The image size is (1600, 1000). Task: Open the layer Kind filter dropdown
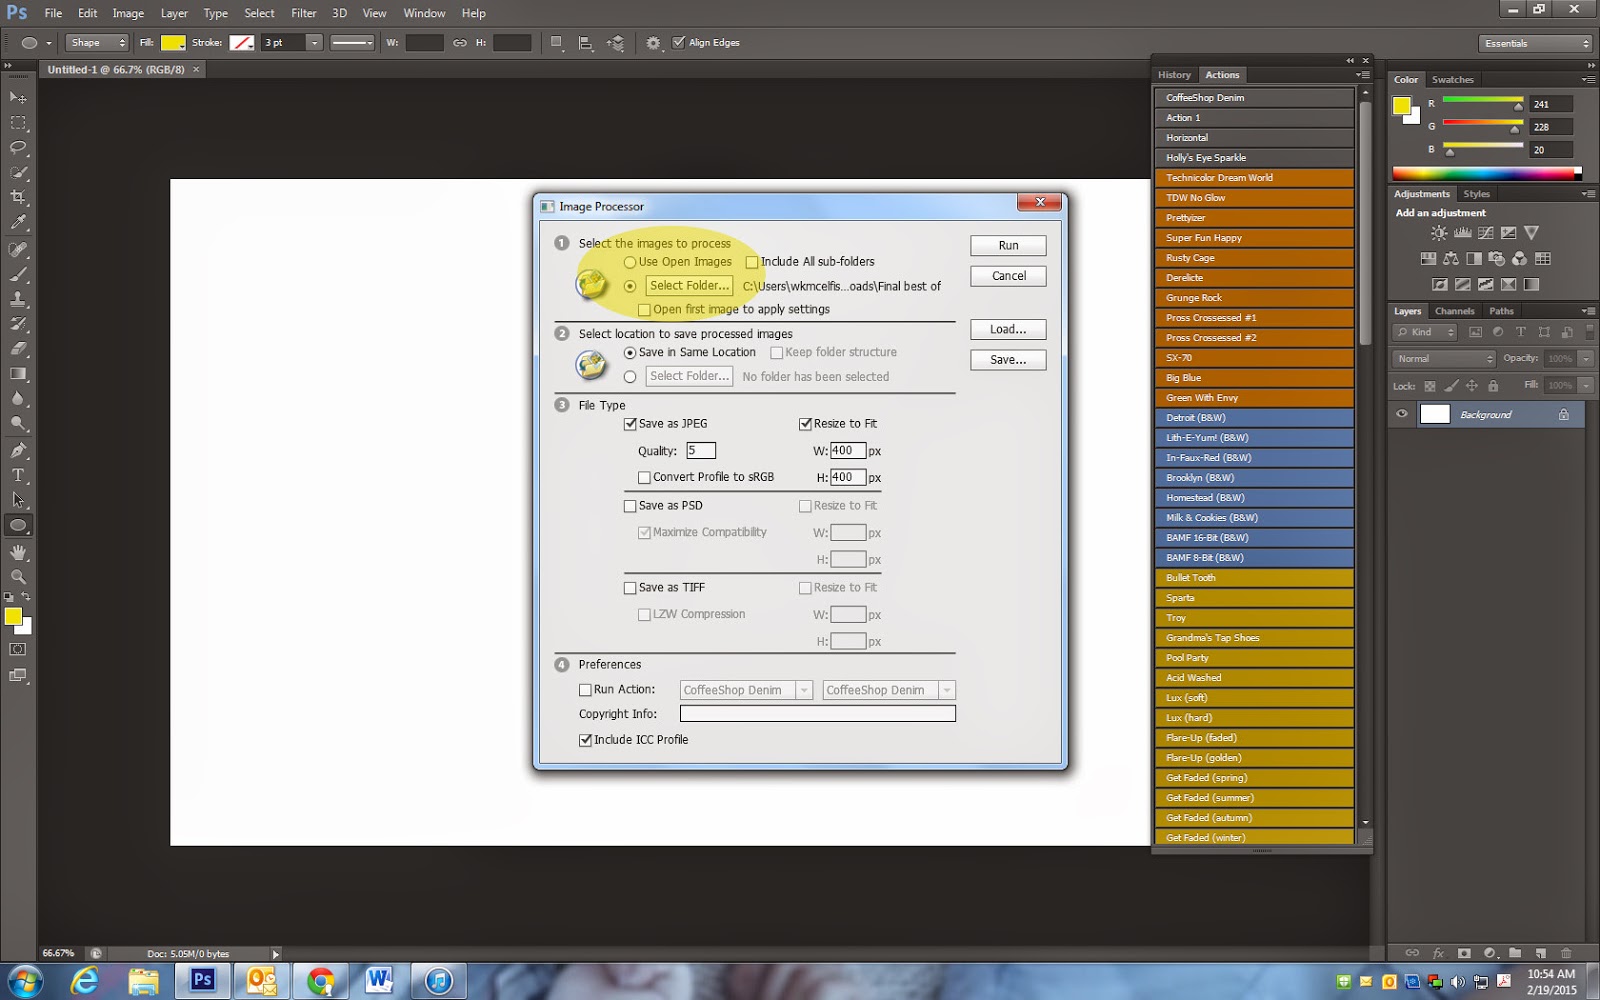[x=1426, y=332]
